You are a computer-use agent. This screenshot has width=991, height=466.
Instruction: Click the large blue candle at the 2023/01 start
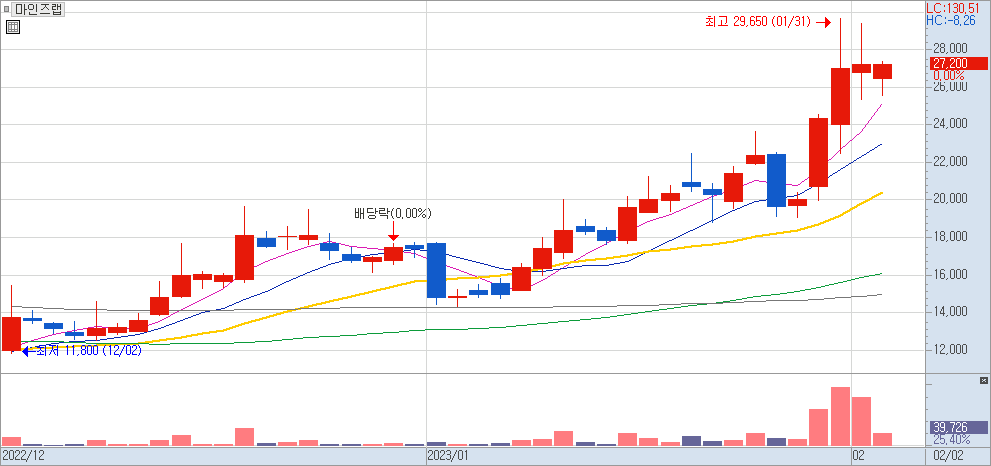436,270
